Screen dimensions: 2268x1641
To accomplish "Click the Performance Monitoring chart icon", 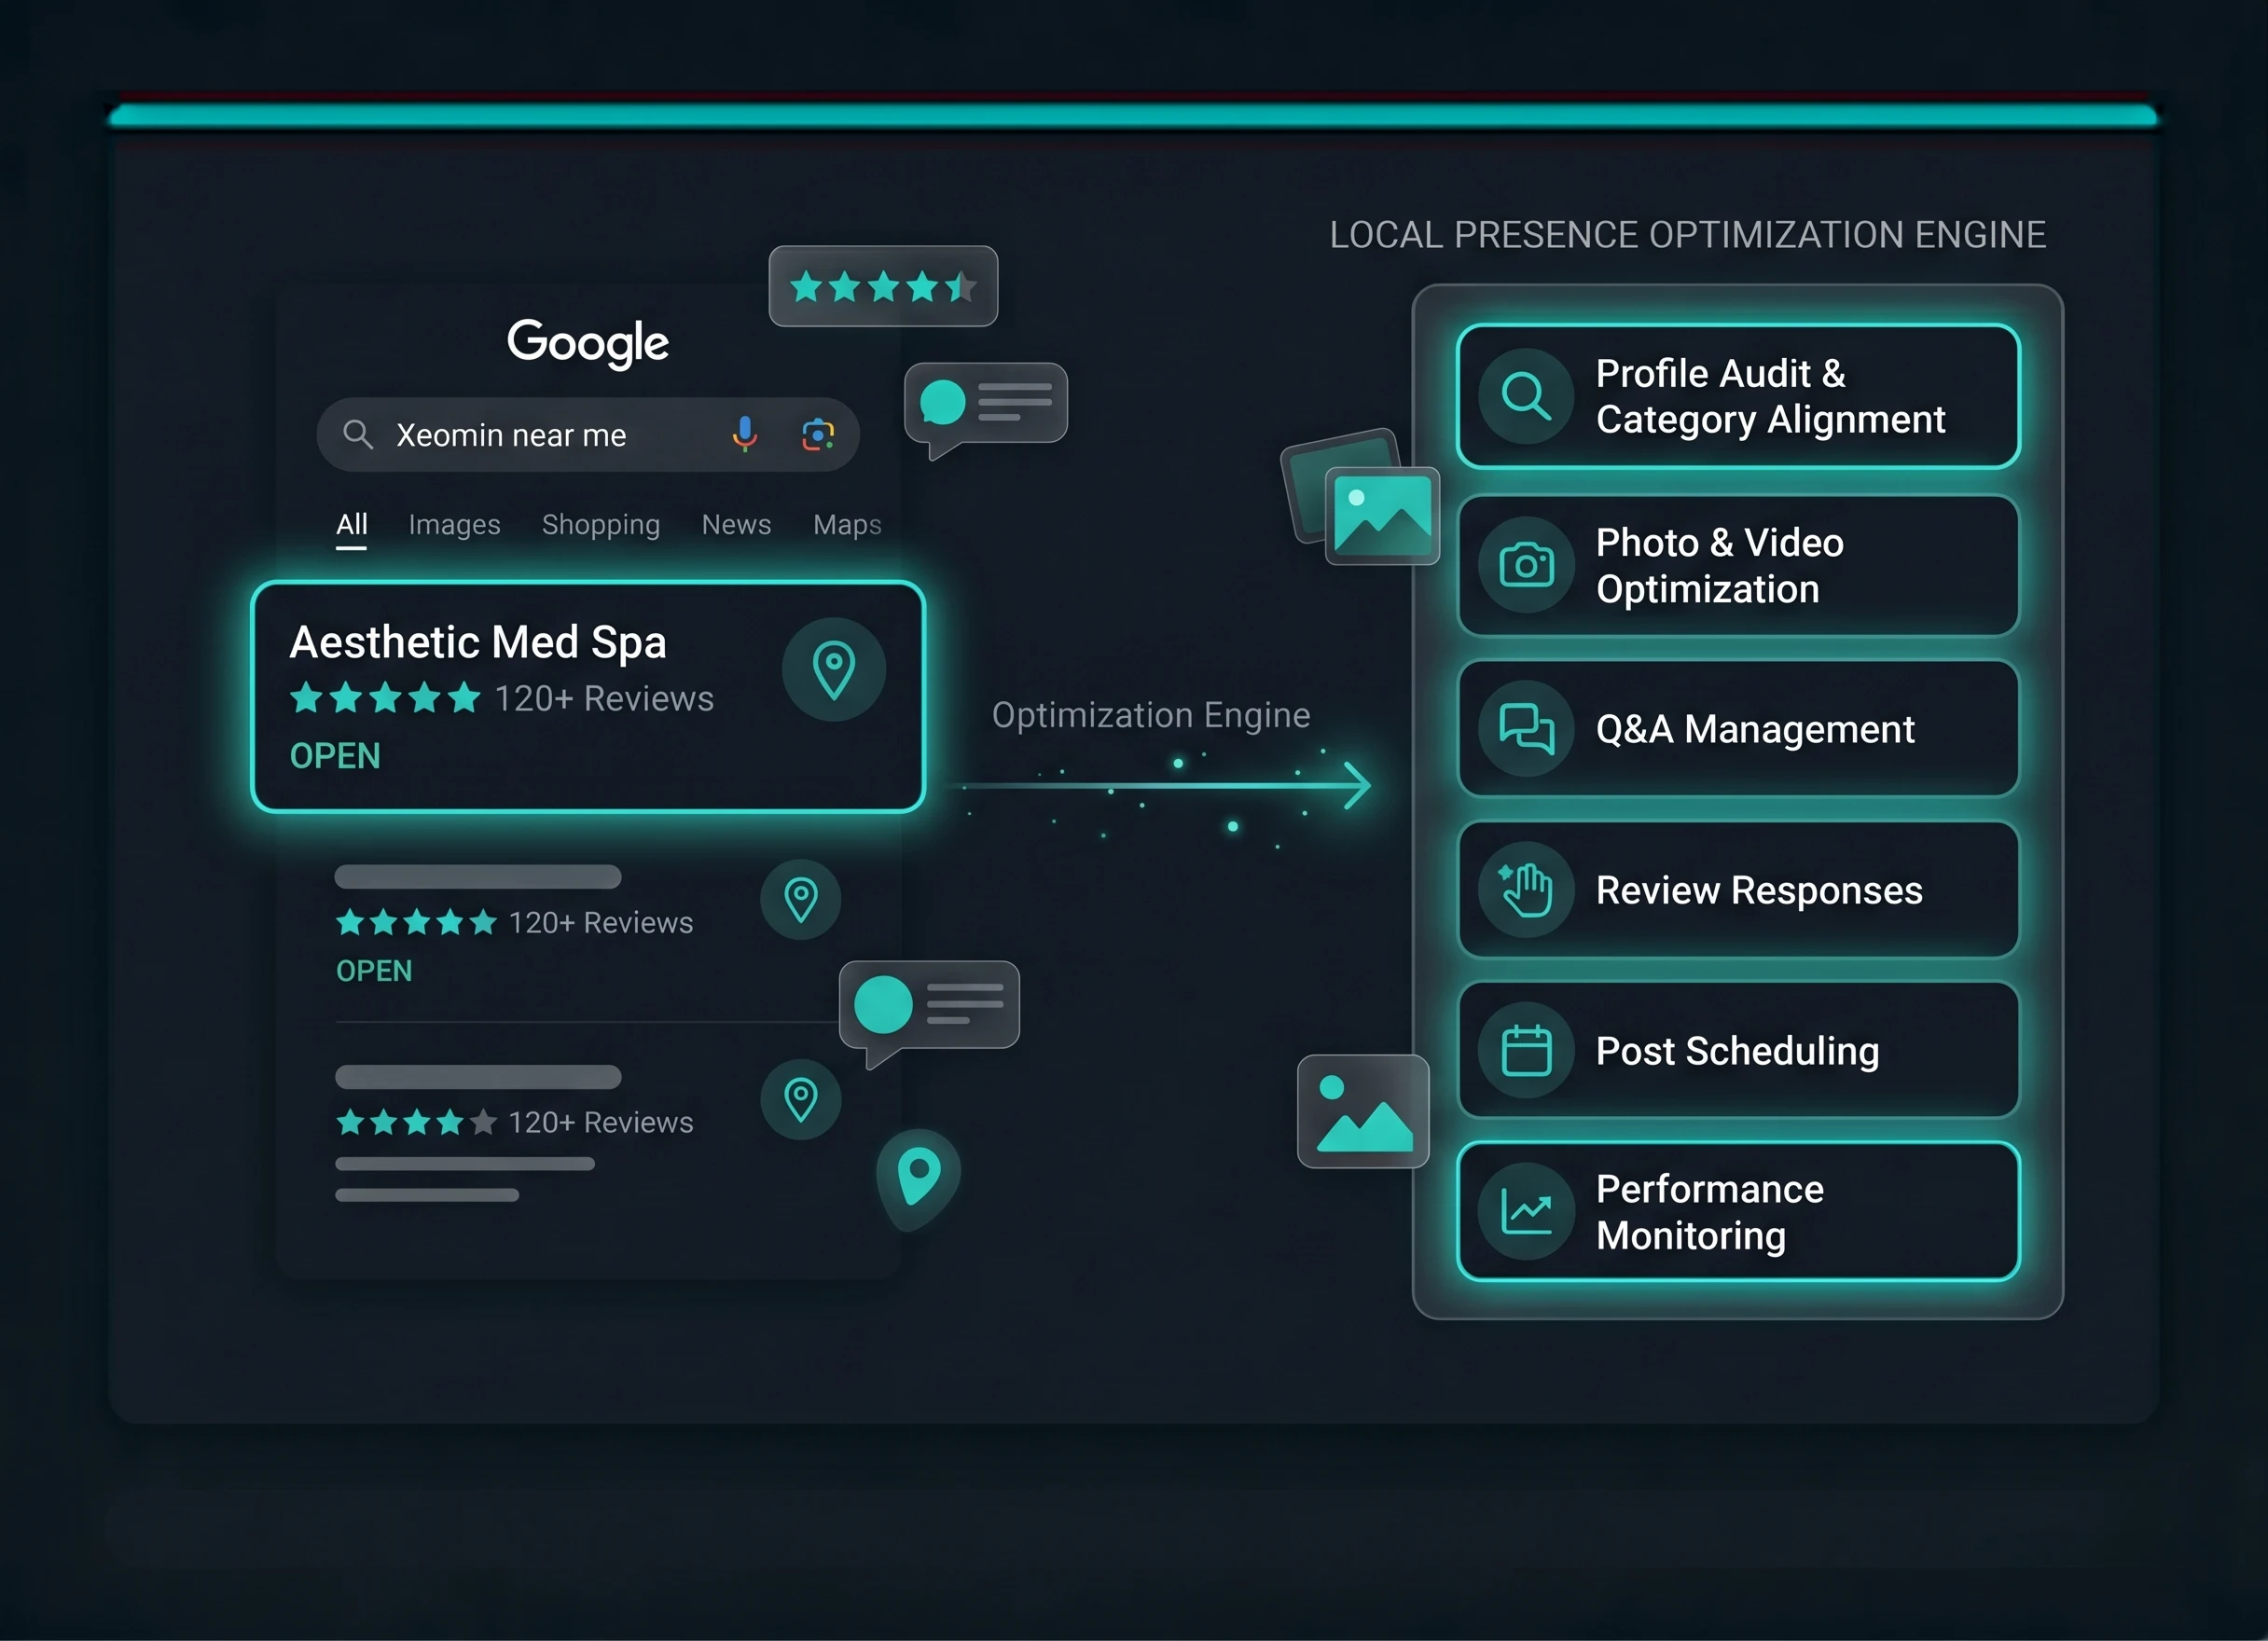I will coord(1524,1211).
